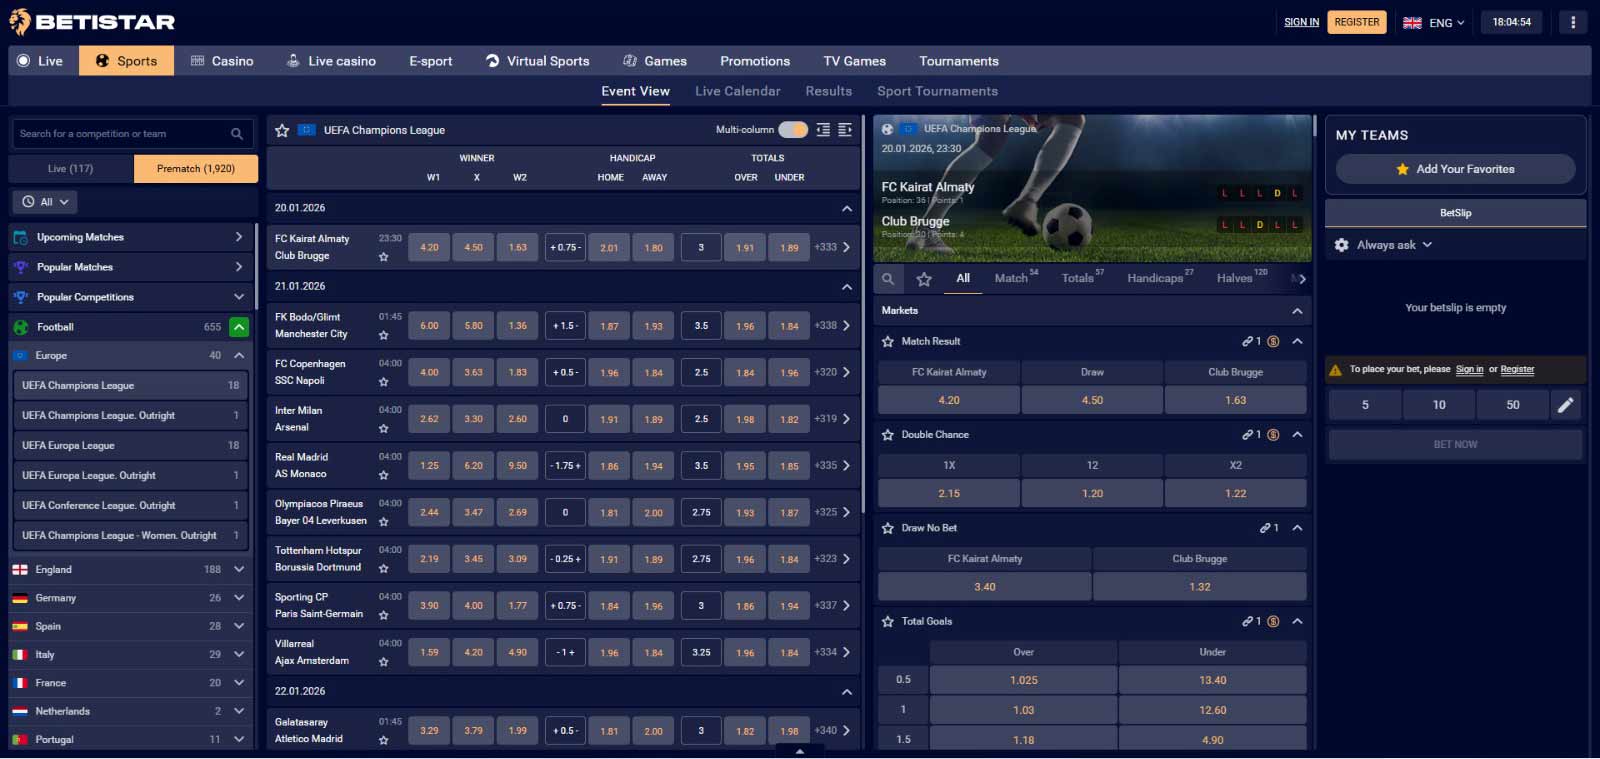Screen dimensions: 1600x759
Task: Toggle the Multi-column switch
Action: click(793, 130)
